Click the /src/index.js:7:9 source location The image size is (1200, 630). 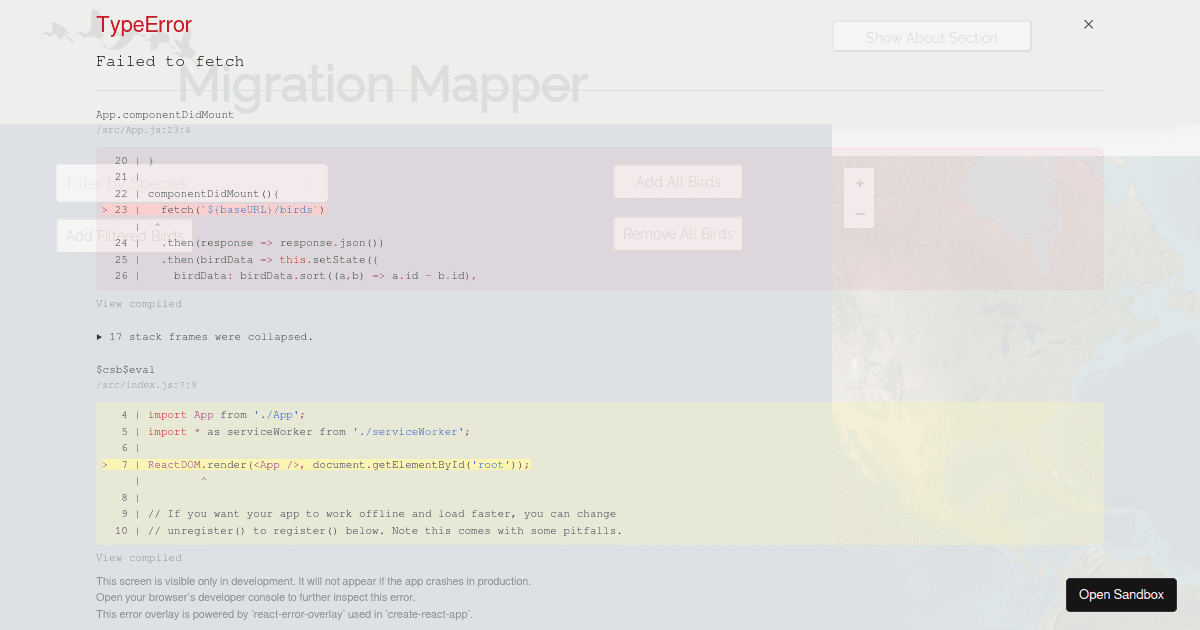(145, 384)
